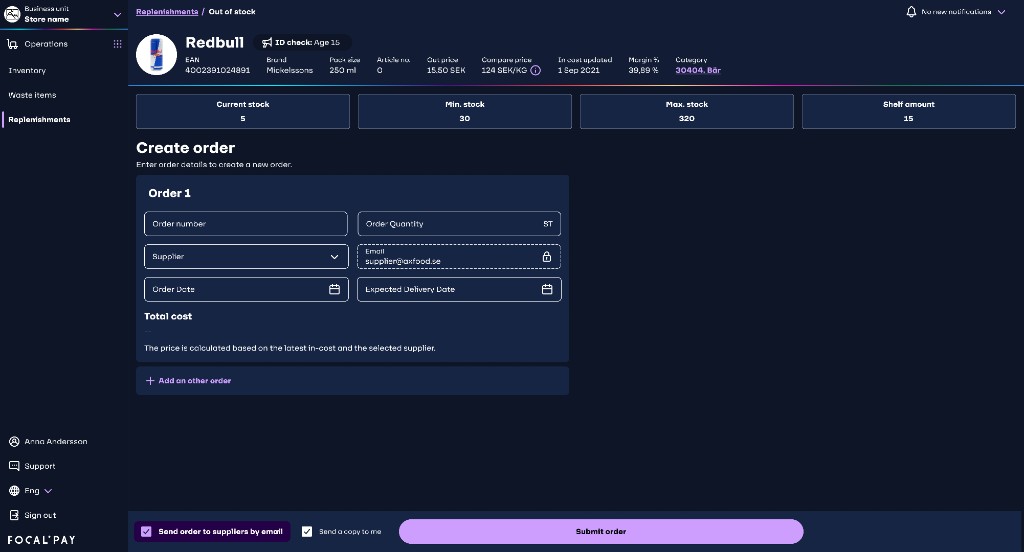1024x552 pixels.
Task: Open the Supplier dropdown
Action: (246, 257)
